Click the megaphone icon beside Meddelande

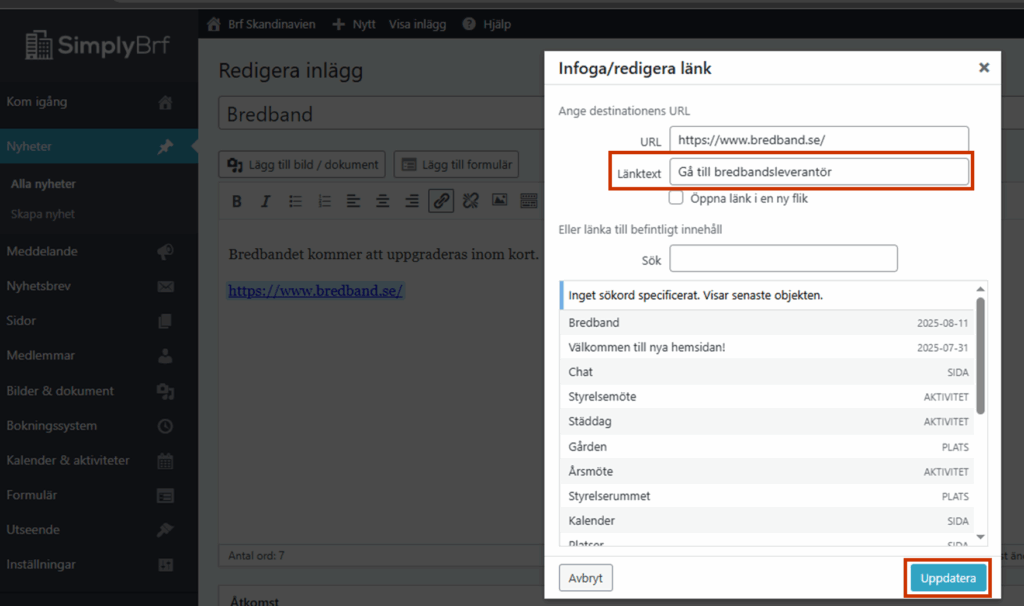[x=165, y=251]
